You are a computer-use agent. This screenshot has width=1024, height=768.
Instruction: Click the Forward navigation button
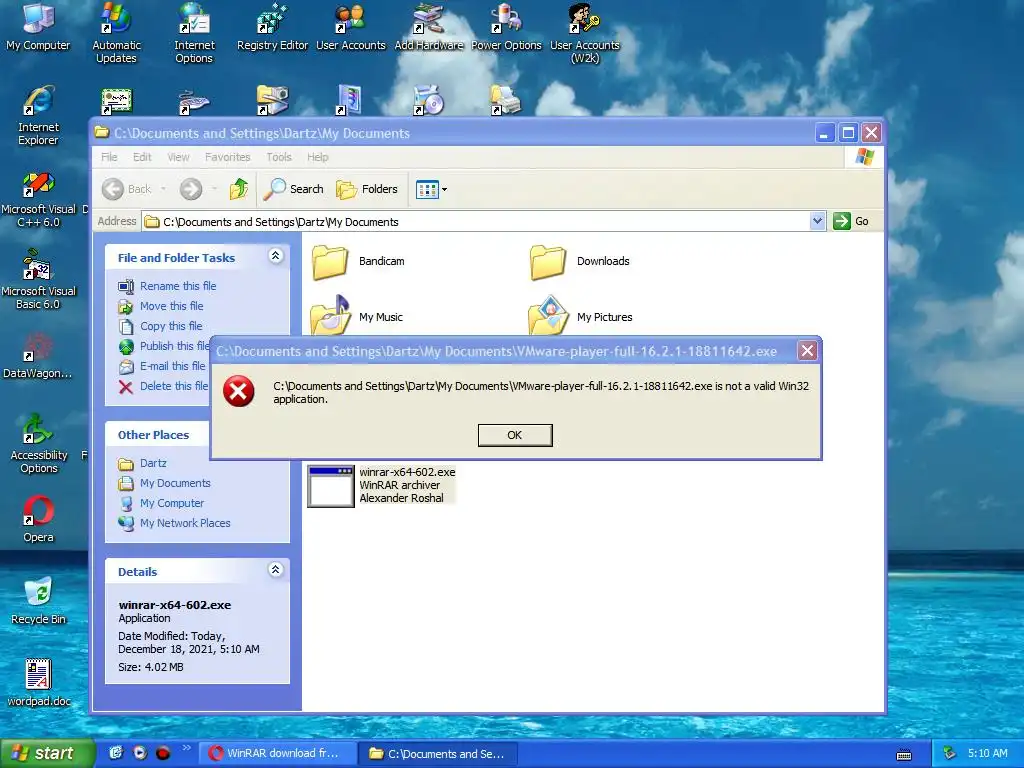(x=191, y=189)
